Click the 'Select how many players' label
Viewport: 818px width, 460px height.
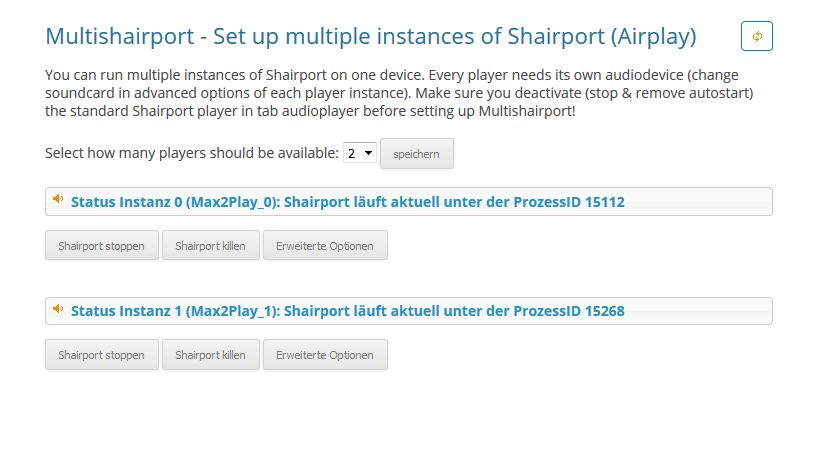click(x=192, y=153)
